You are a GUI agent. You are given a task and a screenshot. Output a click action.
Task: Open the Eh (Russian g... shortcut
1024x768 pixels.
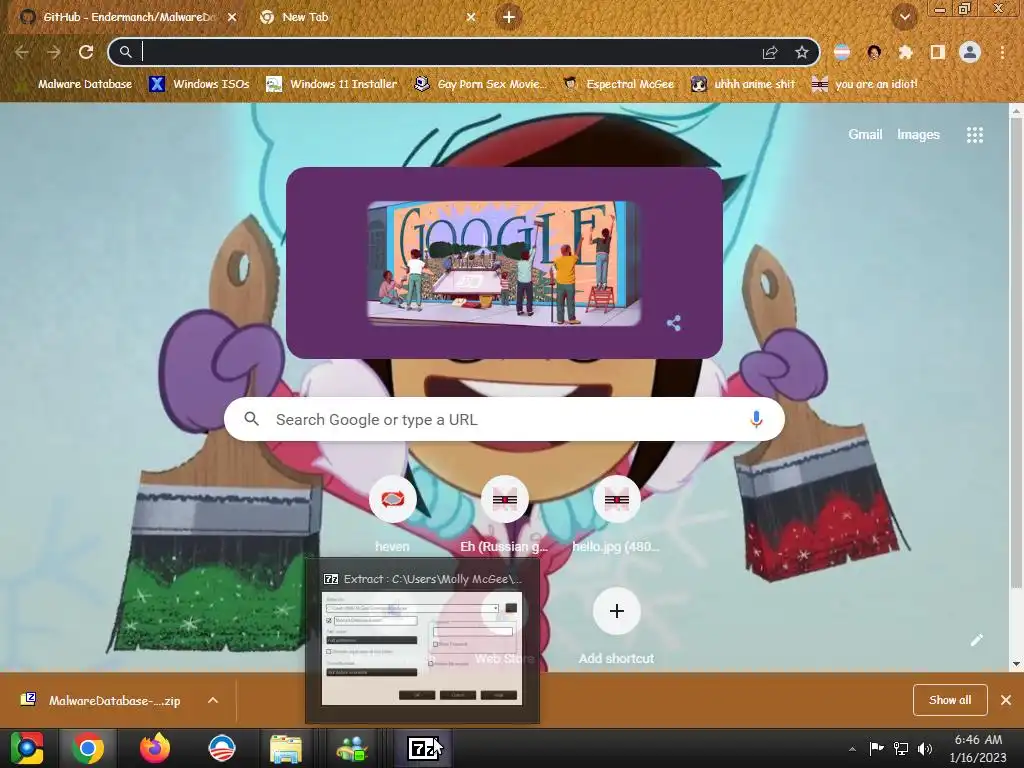(x=504, y=515)
